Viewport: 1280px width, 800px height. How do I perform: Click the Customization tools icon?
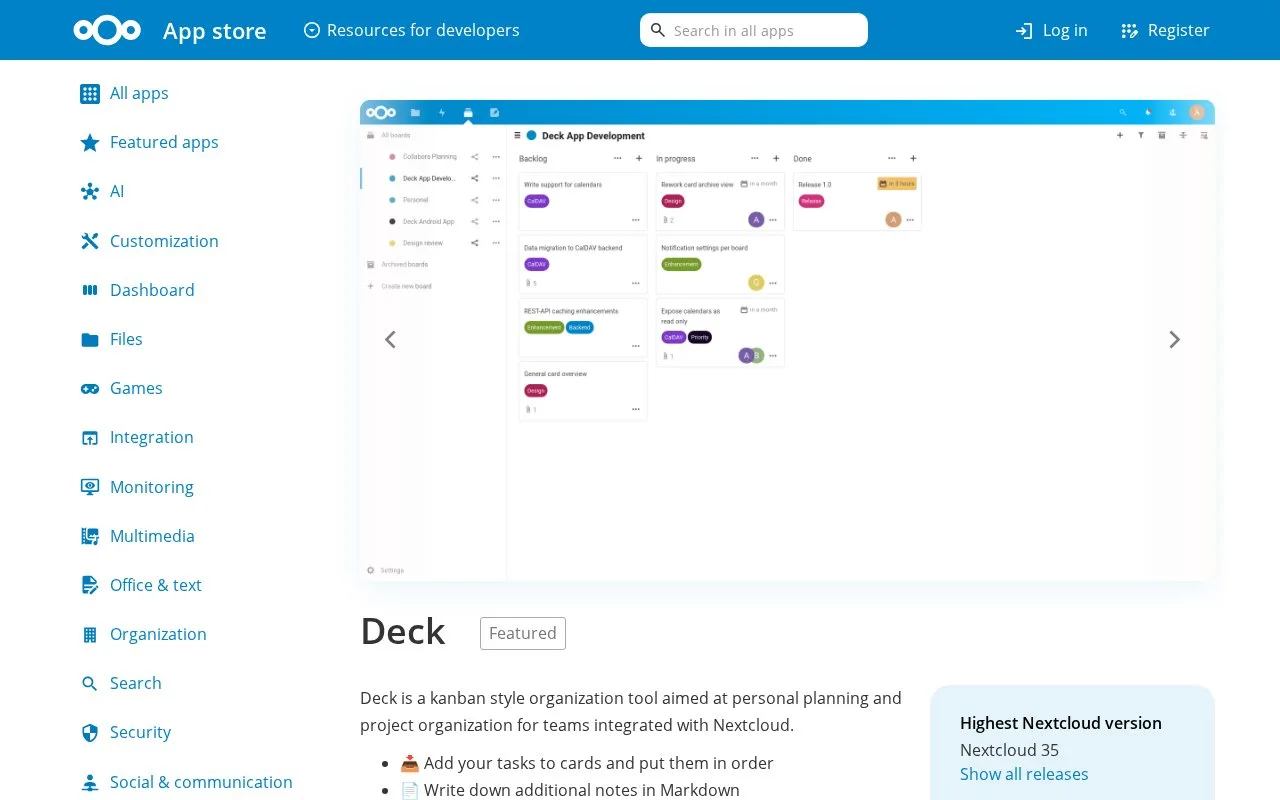tap(90, 241)
